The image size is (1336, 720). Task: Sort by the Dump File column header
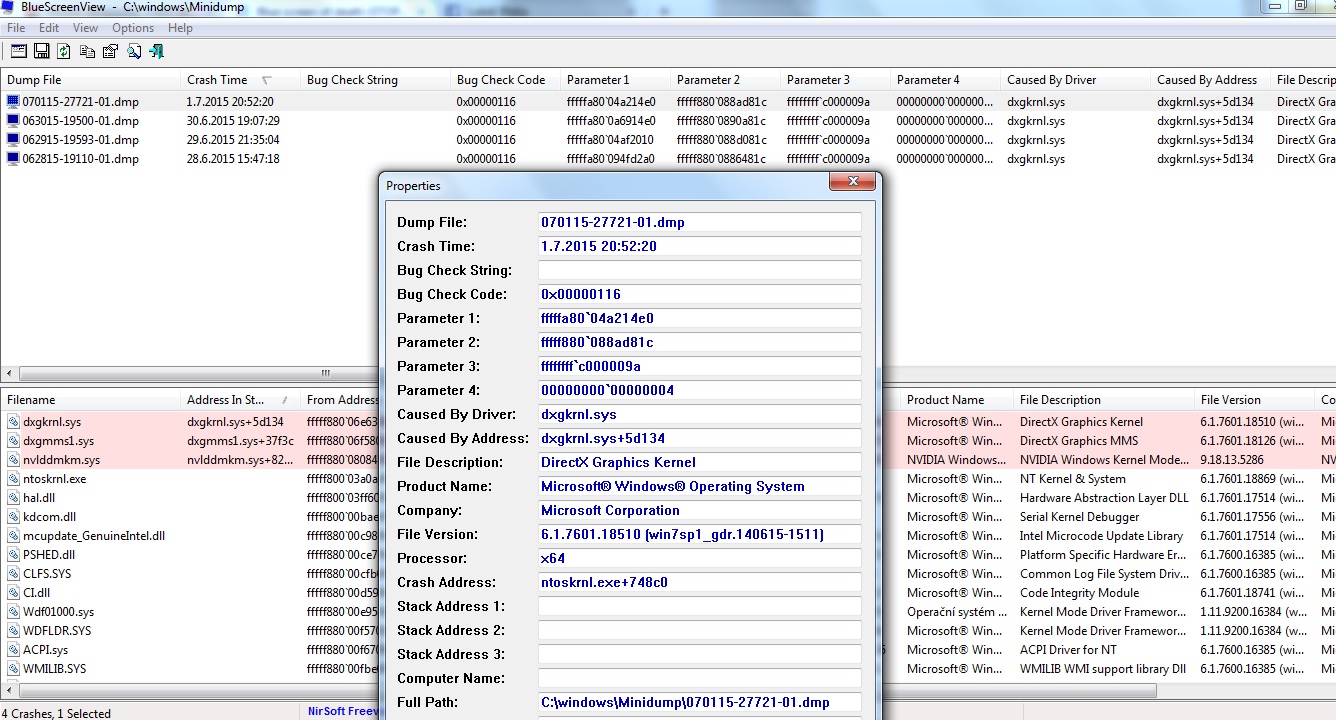pyautogui.click(x=90, y=80)
